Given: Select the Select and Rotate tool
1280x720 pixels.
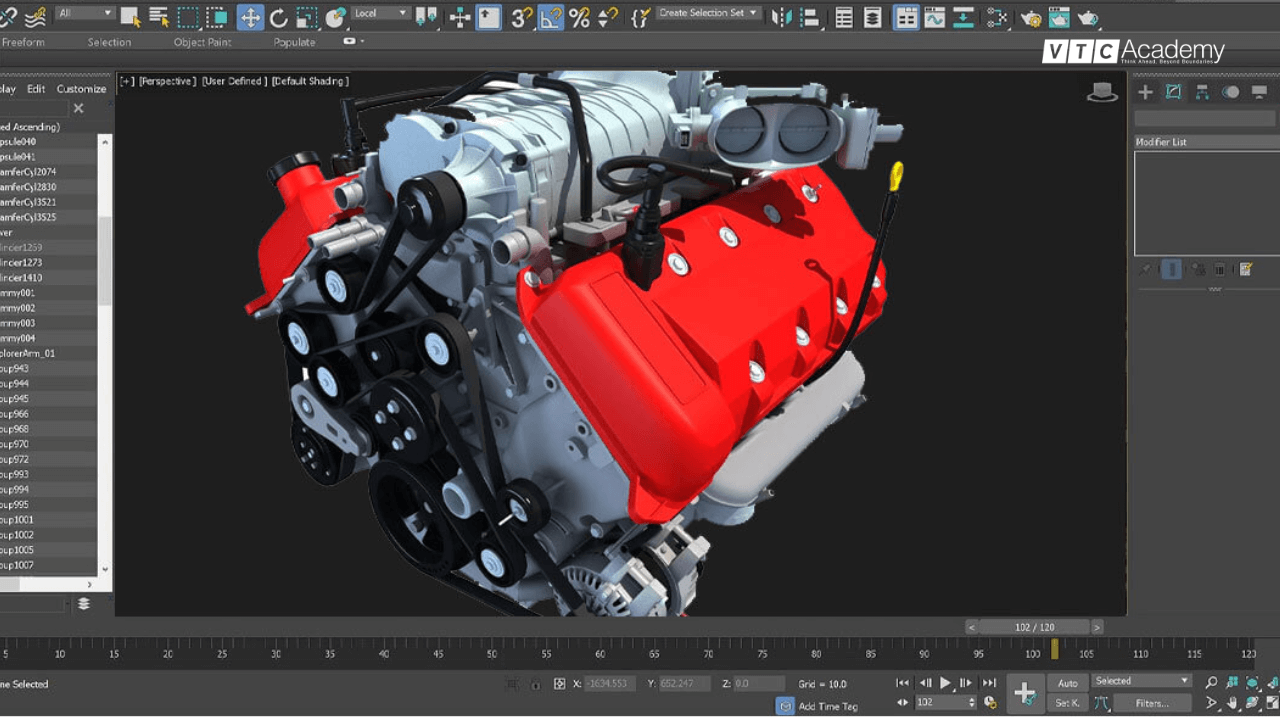Looking at the screenshot, I should coord(281,15).
